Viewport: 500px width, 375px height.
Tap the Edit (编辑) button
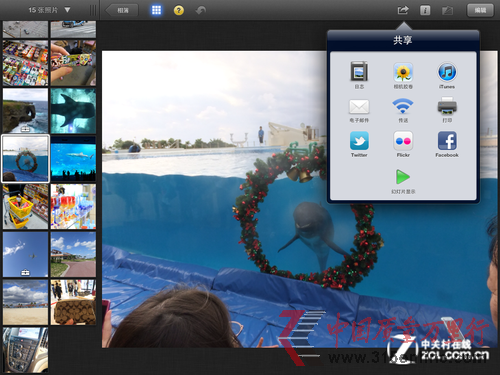click(x=480, y=10)
